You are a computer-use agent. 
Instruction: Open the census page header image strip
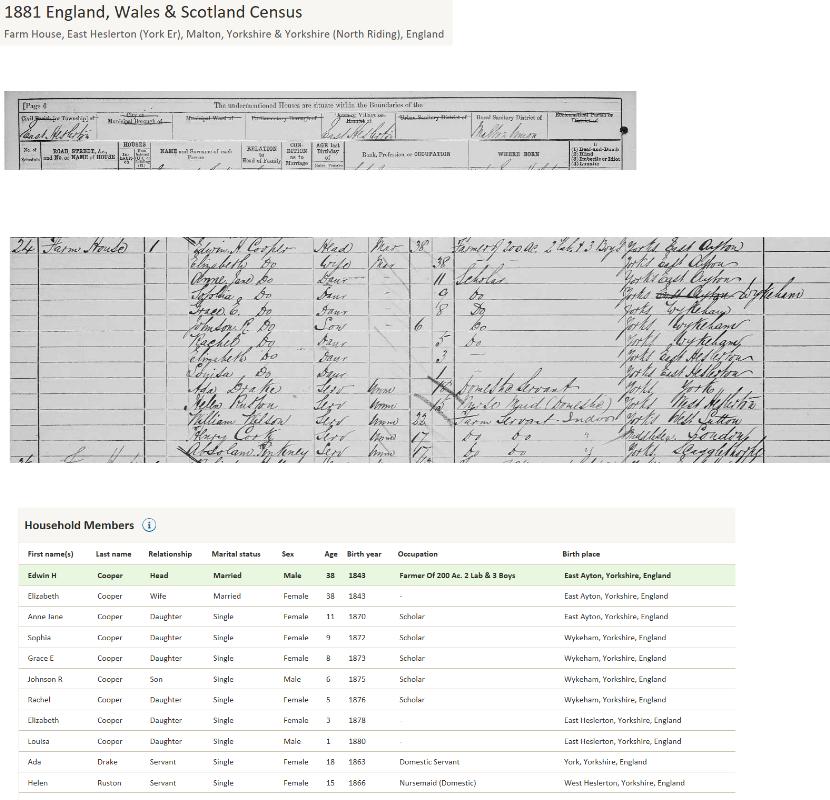pos(319,130)
